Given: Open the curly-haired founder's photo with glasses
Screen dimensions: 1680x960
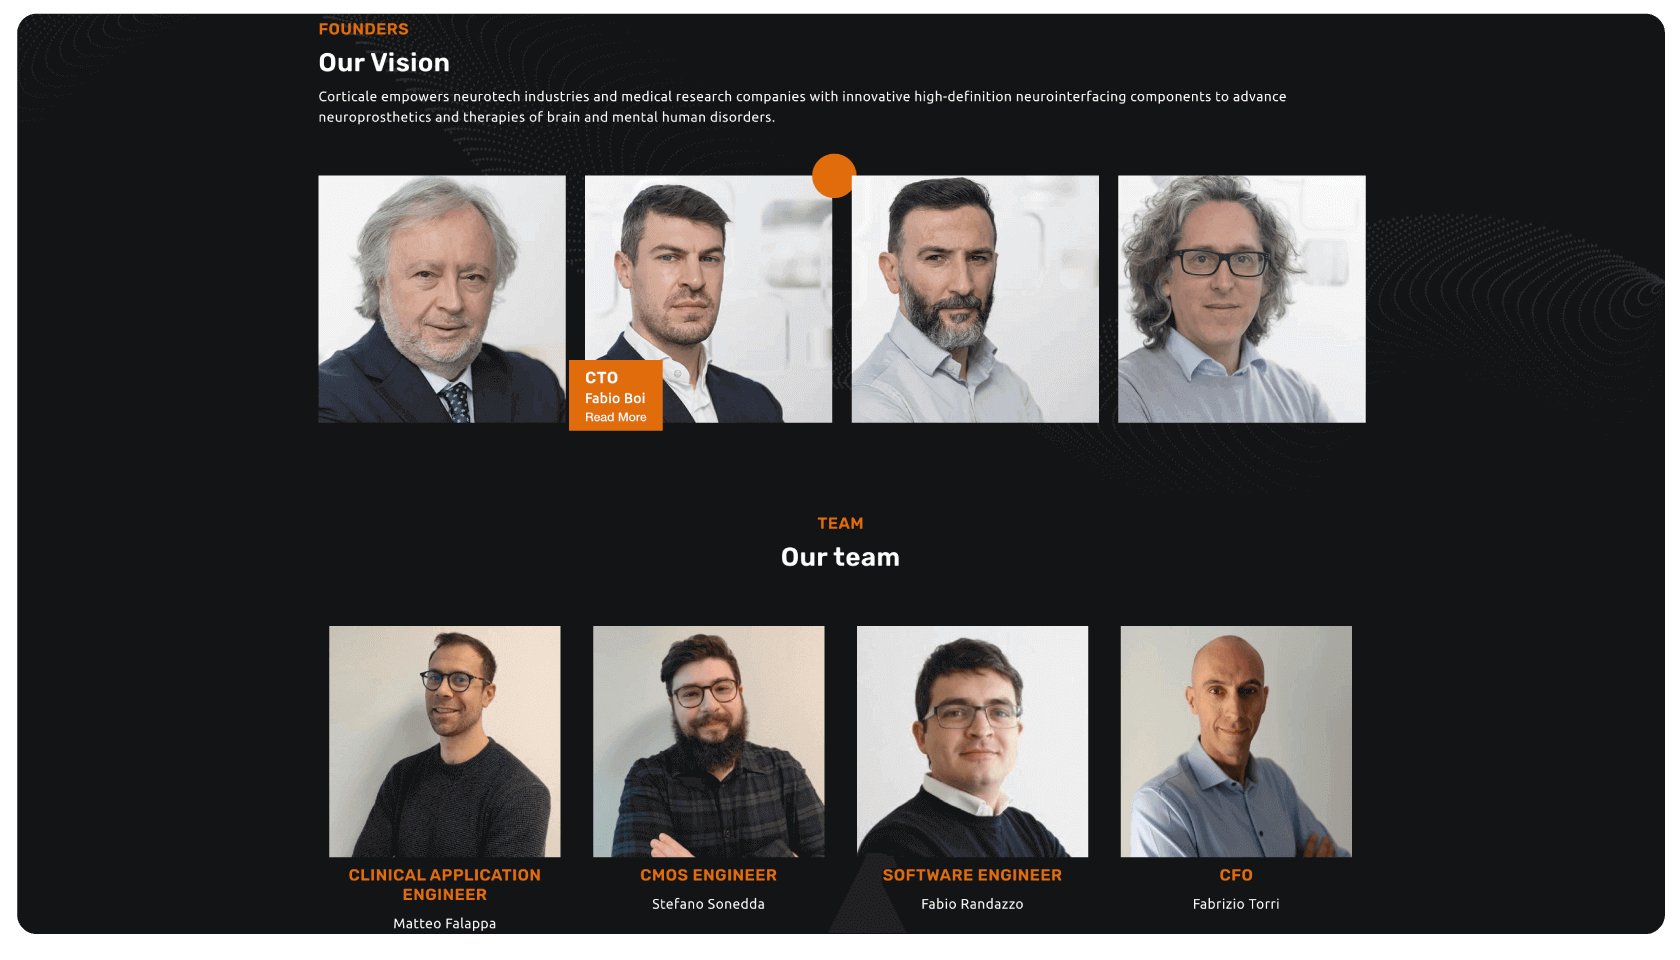Looking at the screenshot, I should 1242,299.
